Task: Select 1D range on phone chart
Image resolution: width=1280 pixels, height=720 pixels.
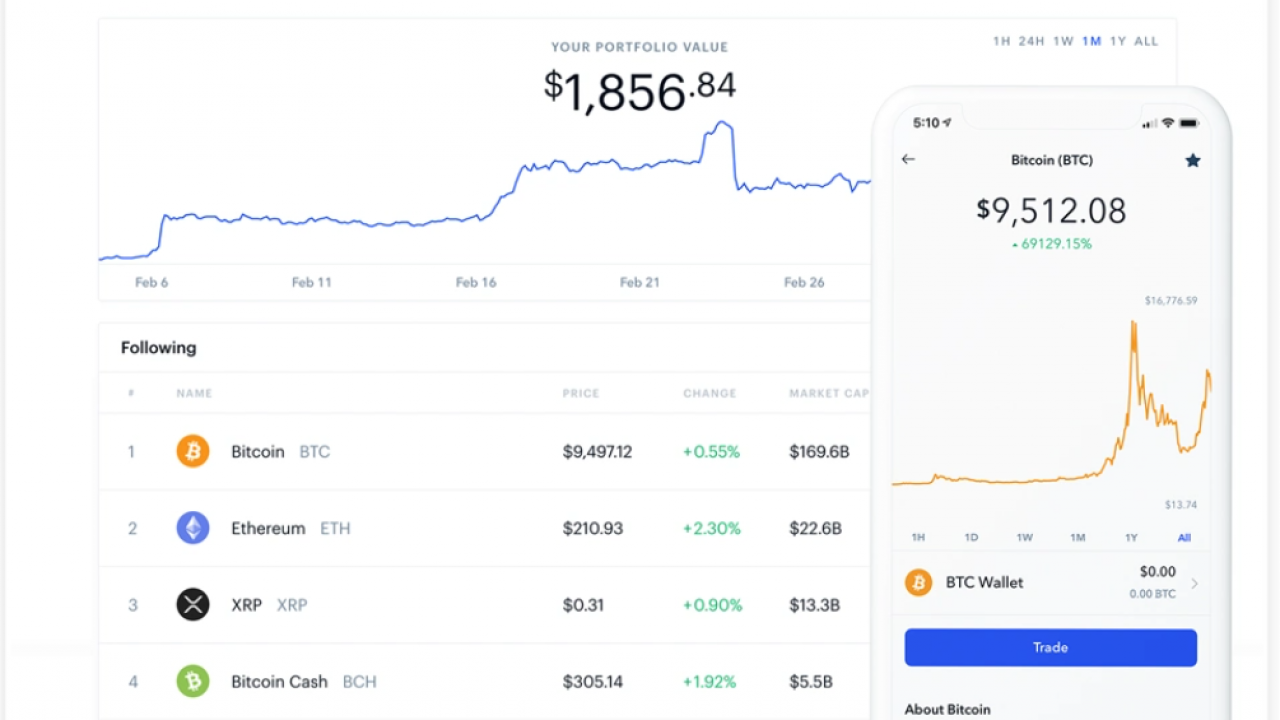Action: (971, 538)
